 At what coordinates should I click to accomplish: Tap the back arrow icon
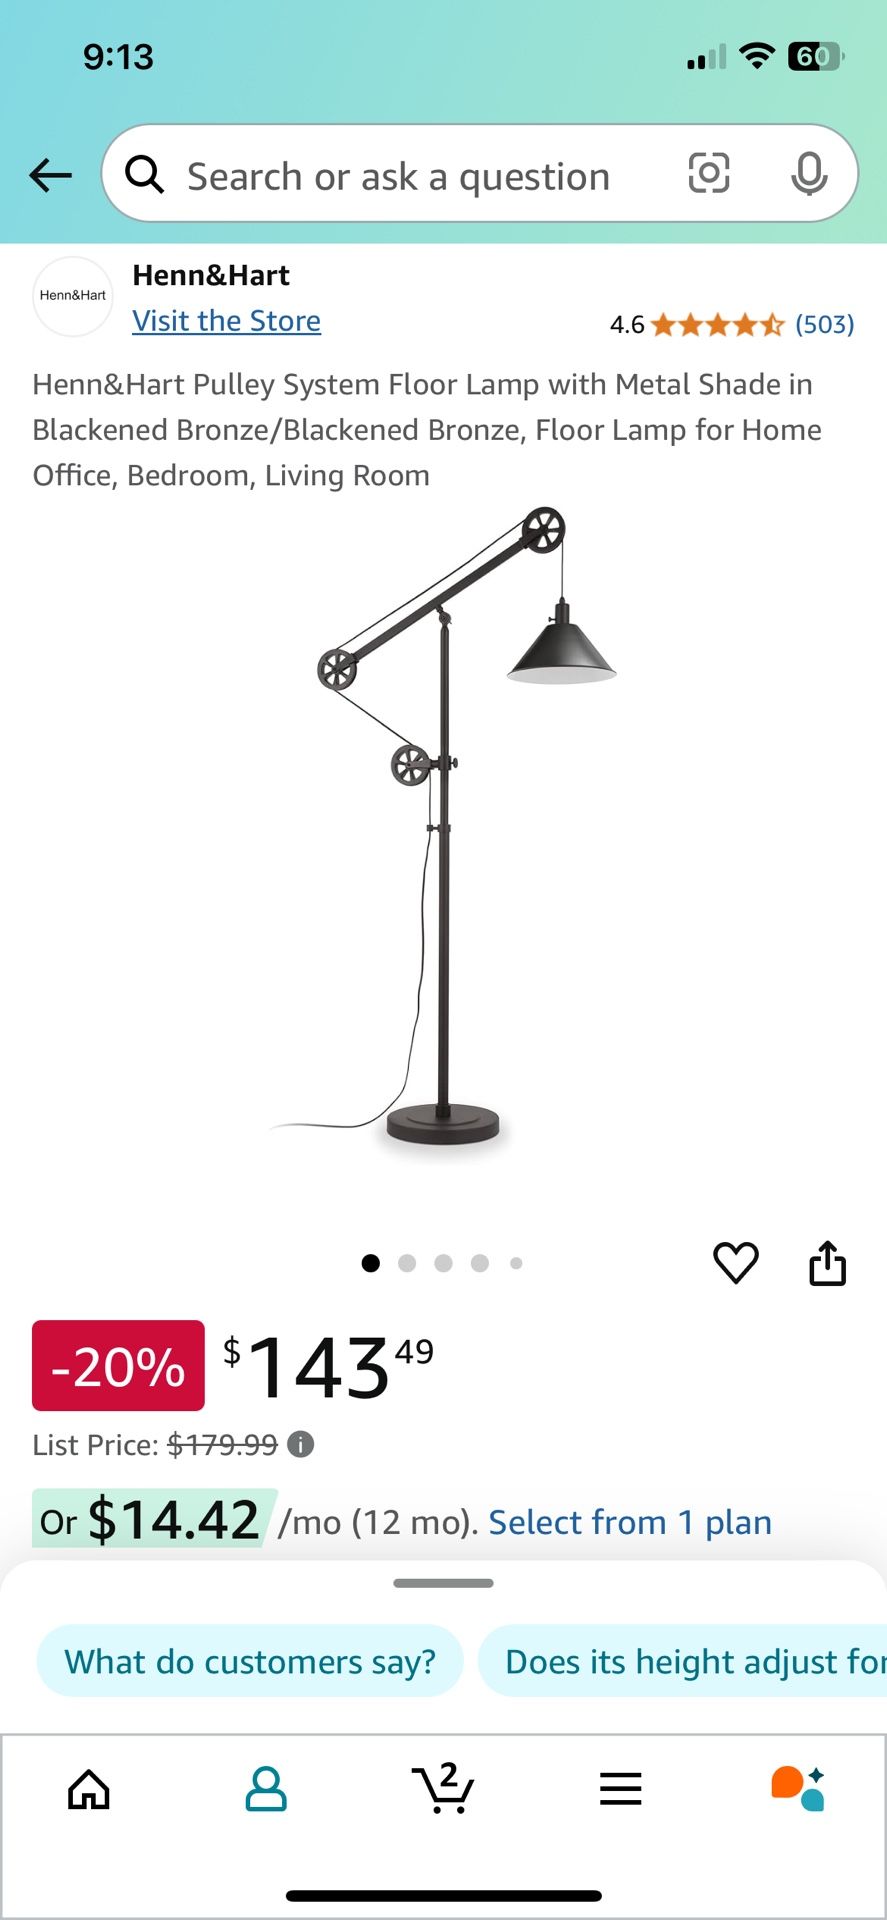click(50, 175)
